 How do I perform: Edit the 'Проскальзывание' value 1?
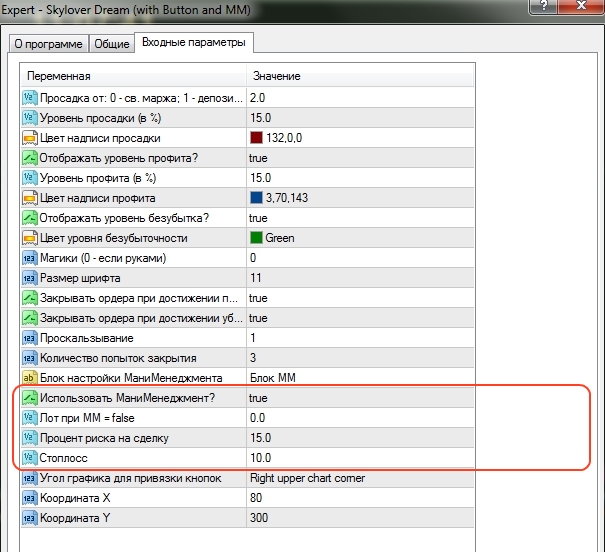point(253,338)
